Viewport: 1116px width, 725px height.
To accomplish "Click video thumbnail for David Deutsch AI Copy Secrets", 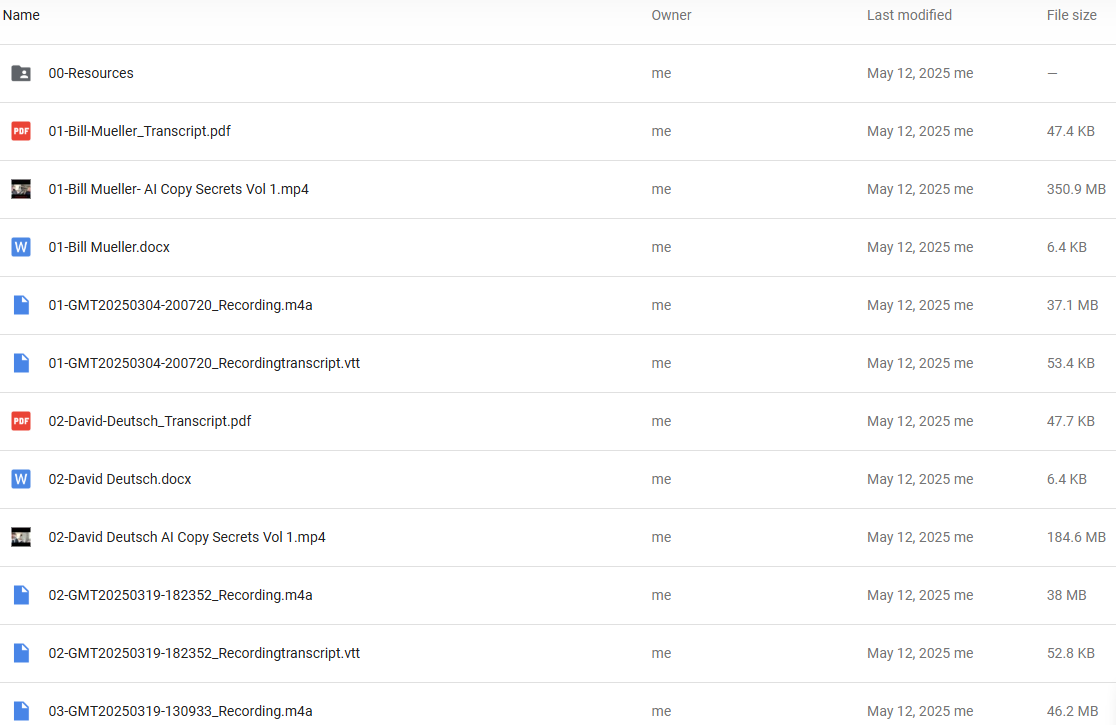I will (x=21, y=537).
